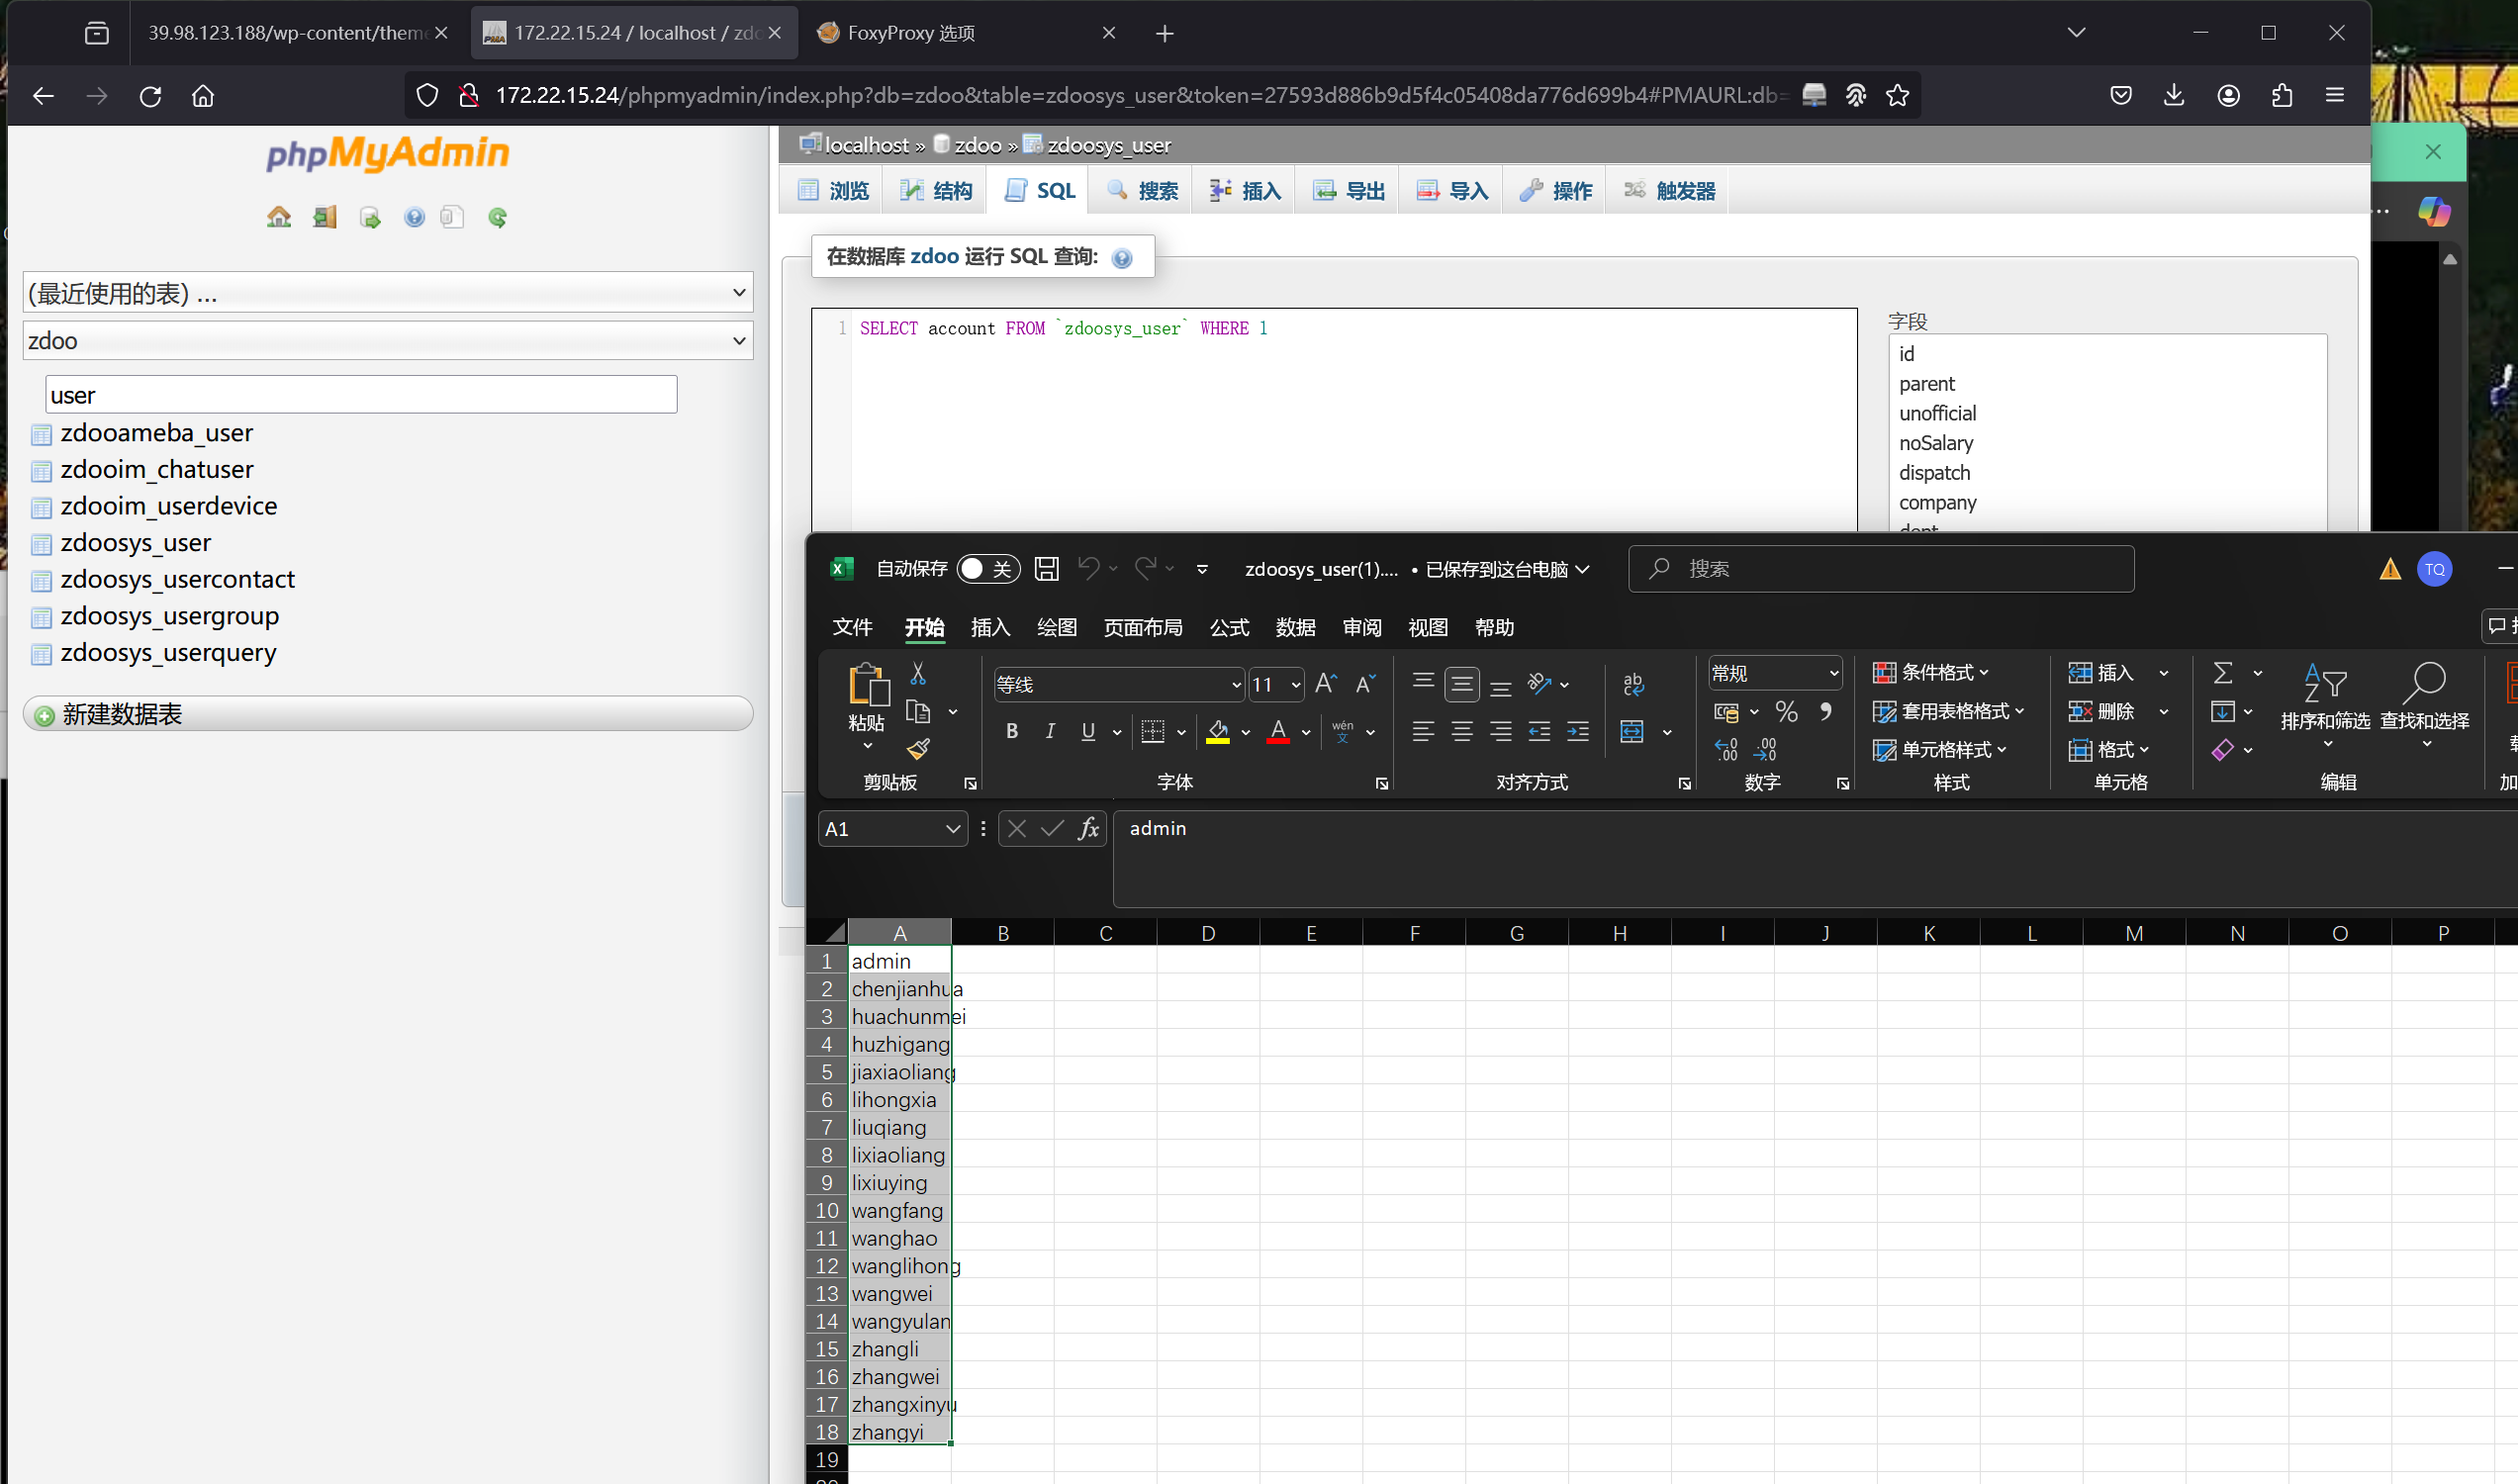The height and width of the screenshot is (1484, 2518).
Task: Toggle the AutoSave switch
Action: pos(987,569)
